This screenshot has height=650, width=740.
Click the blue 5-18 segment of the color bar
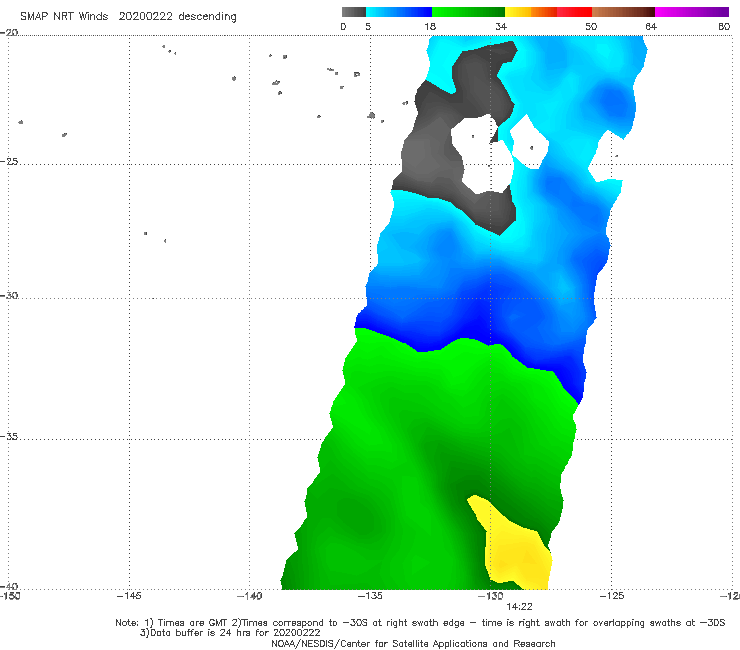coord(399,12)
